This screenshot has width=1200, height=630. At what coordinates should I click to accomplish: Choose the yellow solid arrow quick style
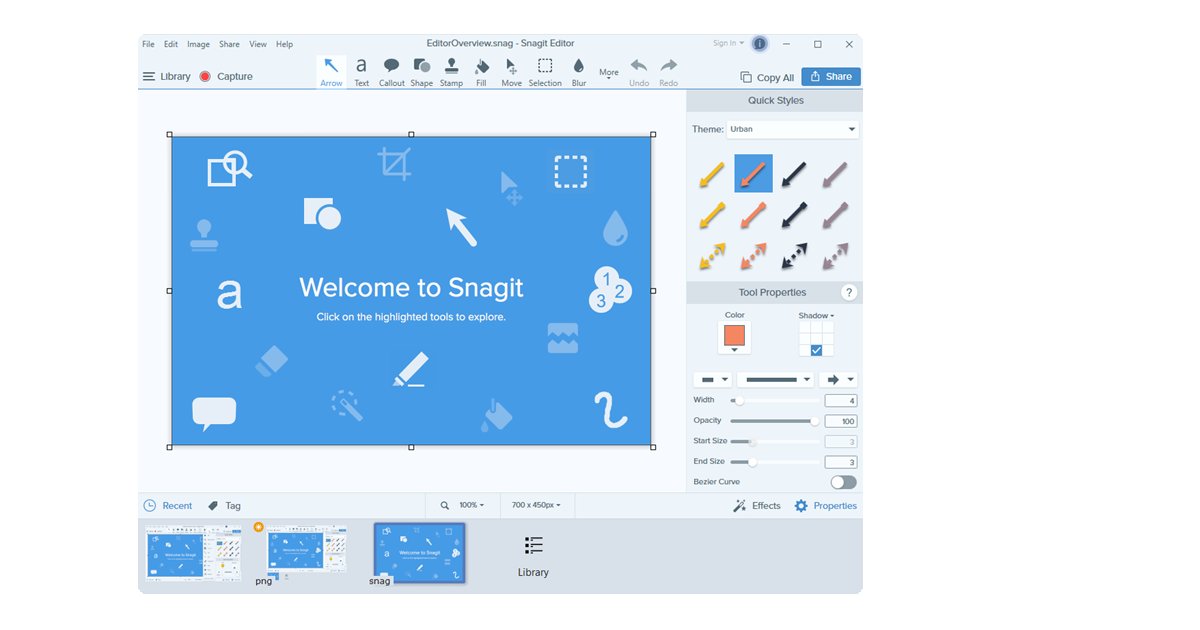(x=712, y=174)
